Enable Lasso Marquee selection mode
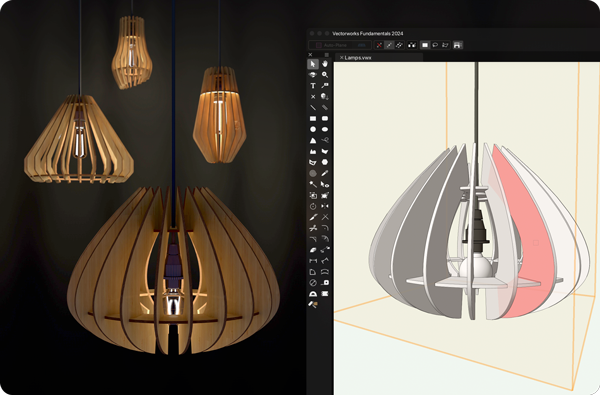Viewport: 600px width, 395px height. [x=435, y=45]
